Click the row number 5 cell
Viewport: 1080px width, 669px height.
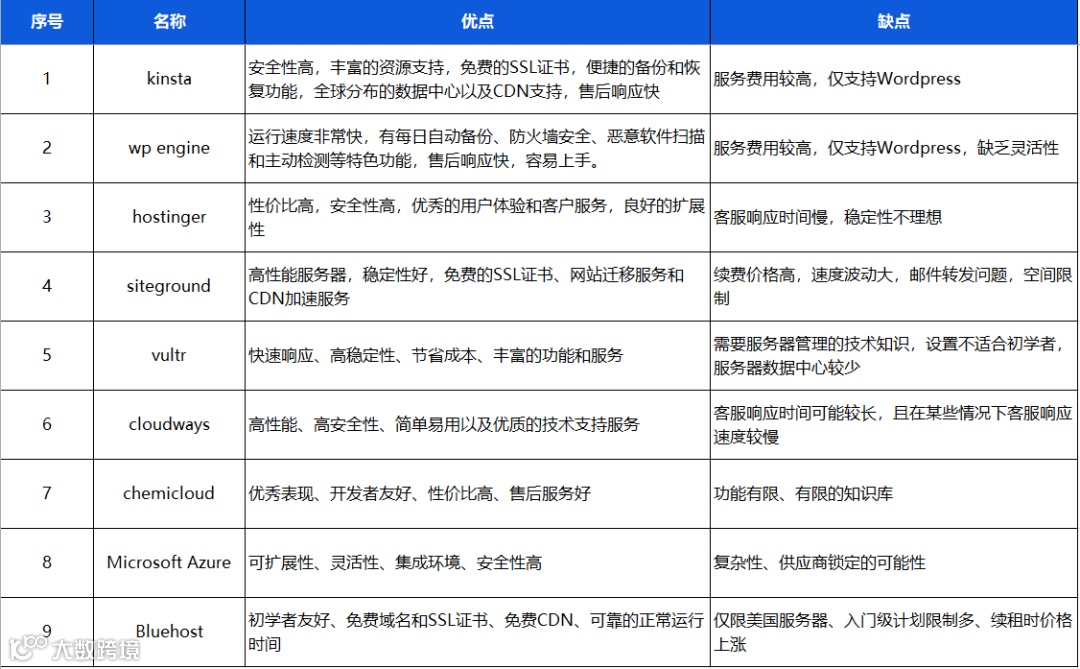tap(46, 355)
